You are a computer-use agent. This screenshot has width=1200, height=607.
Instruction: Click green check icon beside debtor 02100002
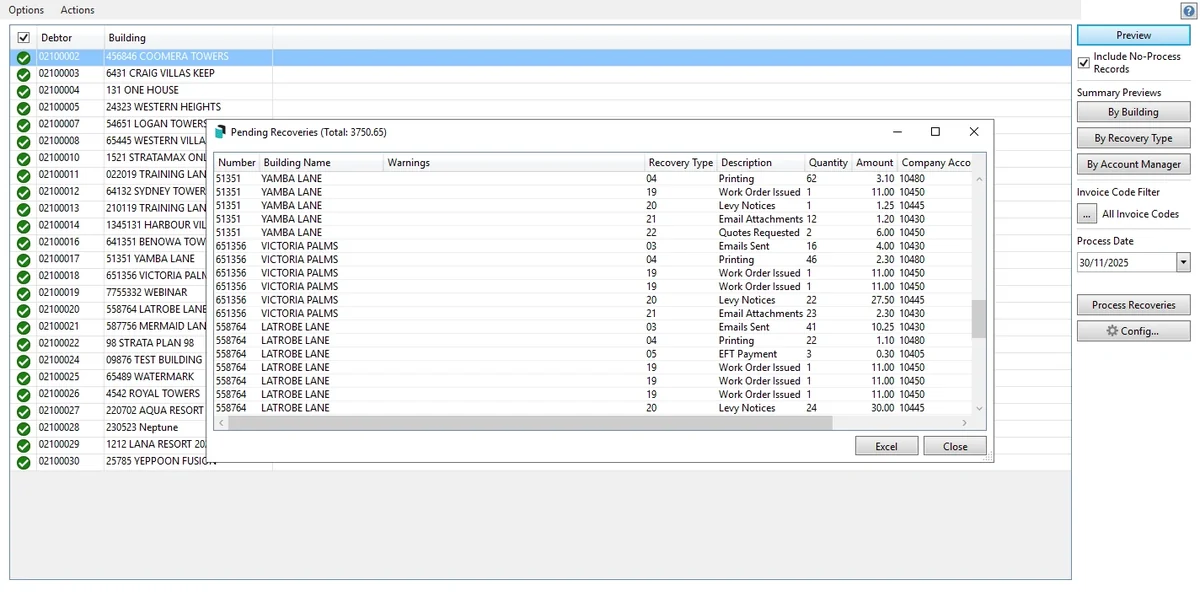(23, 57)
